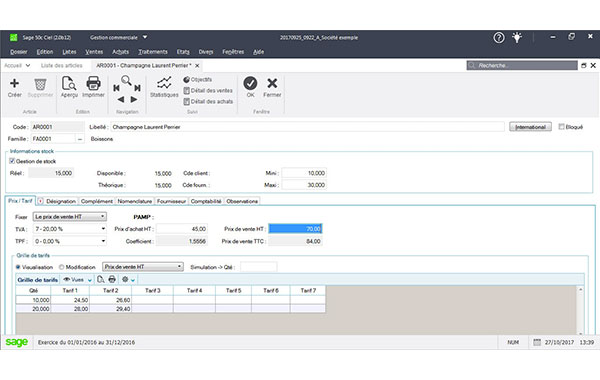Open the Dossier menu
Viewport: 600px width, 380px height.
(x=19, y=52)
